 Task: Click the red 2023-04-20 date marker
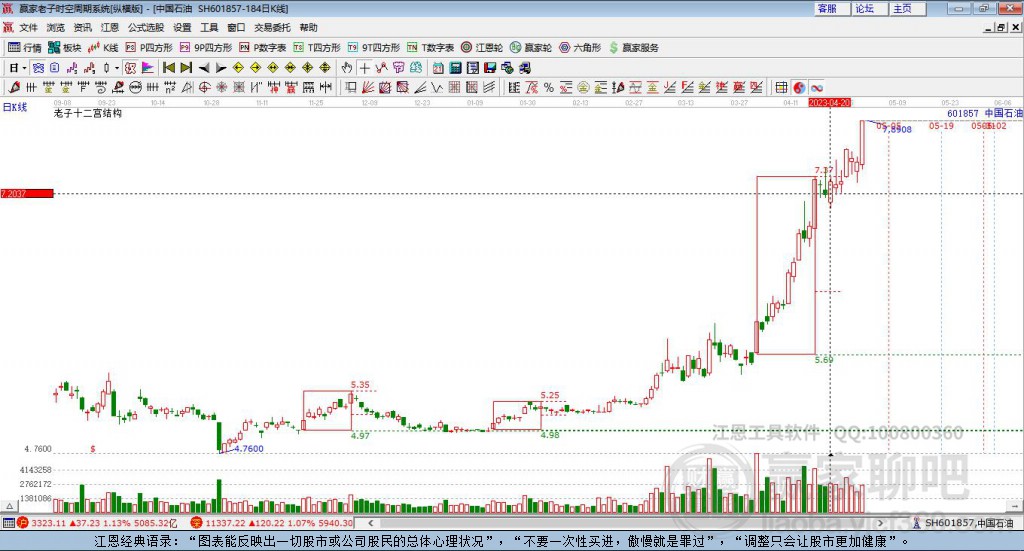coord(830,103)
